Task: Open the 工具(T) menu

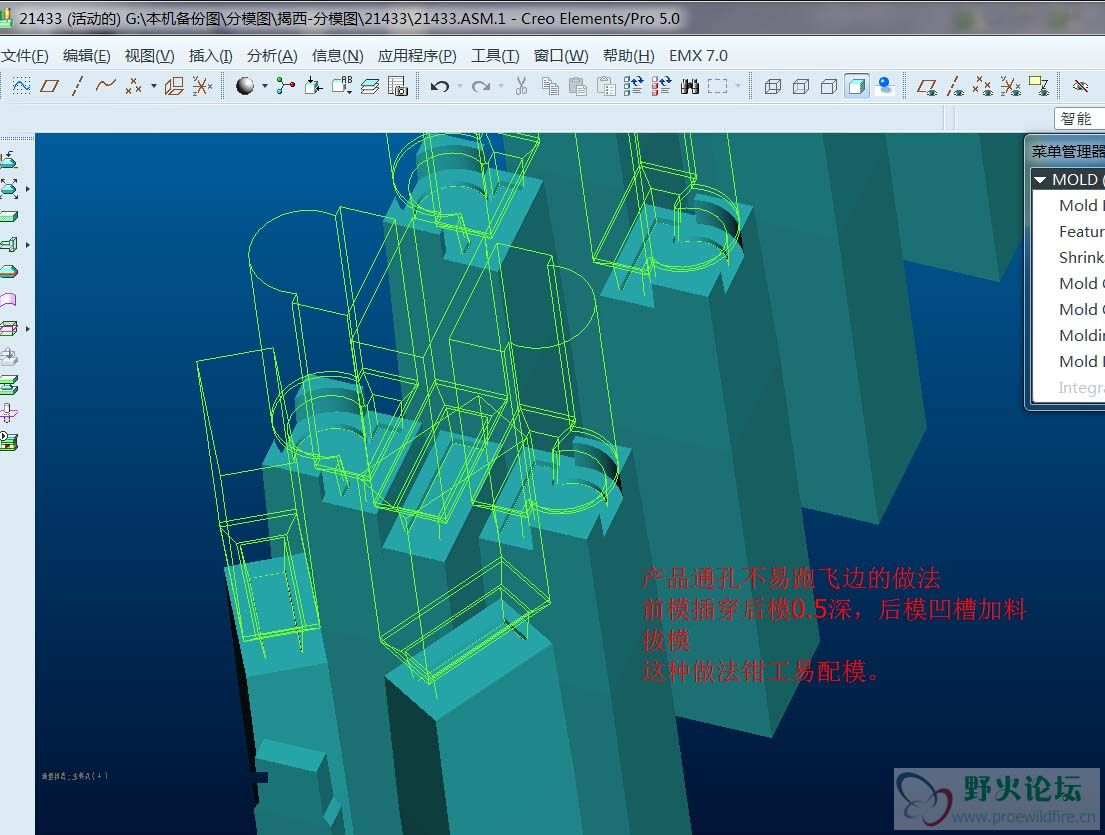Action: [x=495, y=56]
